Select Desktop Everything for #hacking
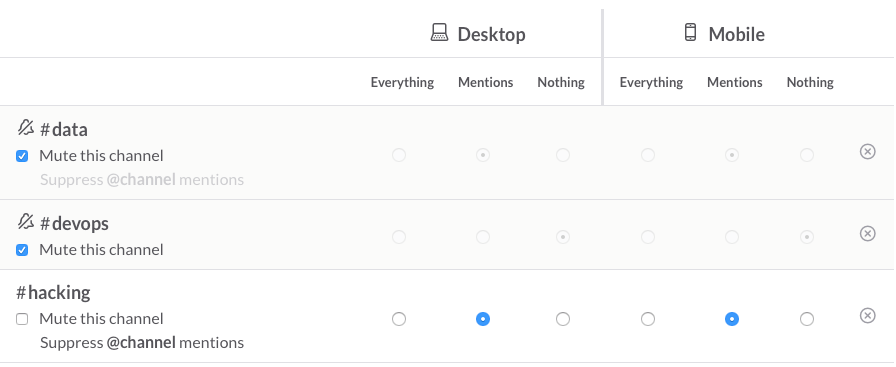This screenshot has width=896, height=367. point(399,319)
